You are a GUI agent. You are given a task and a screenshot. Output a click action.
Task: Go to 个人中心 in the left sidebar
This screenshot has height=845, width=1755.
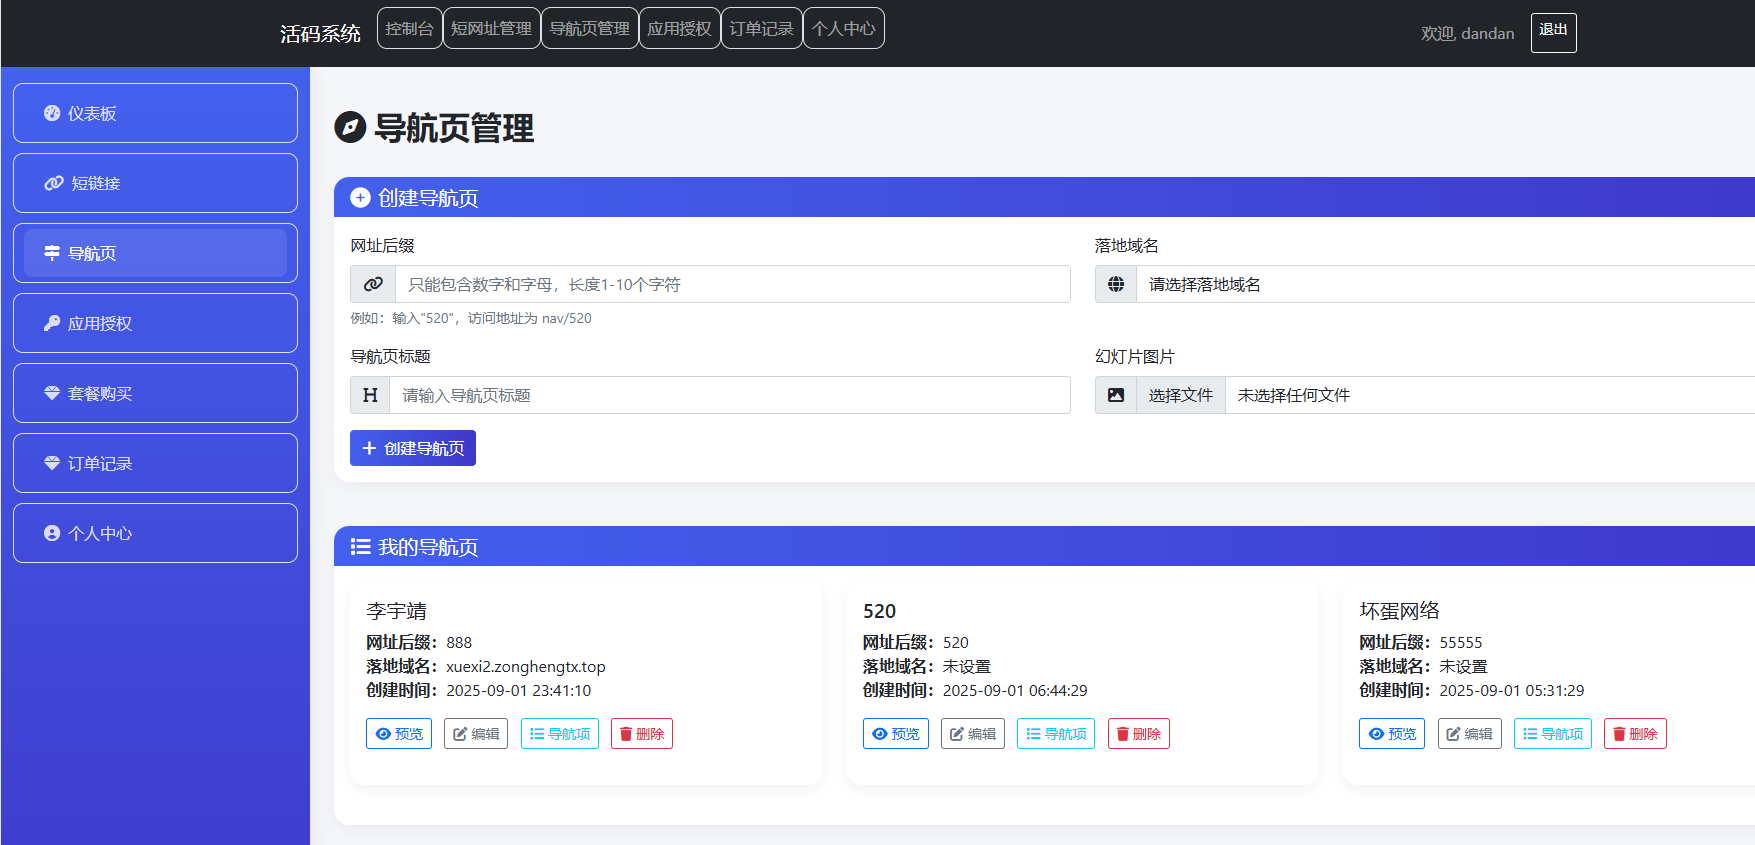(155, 533)
